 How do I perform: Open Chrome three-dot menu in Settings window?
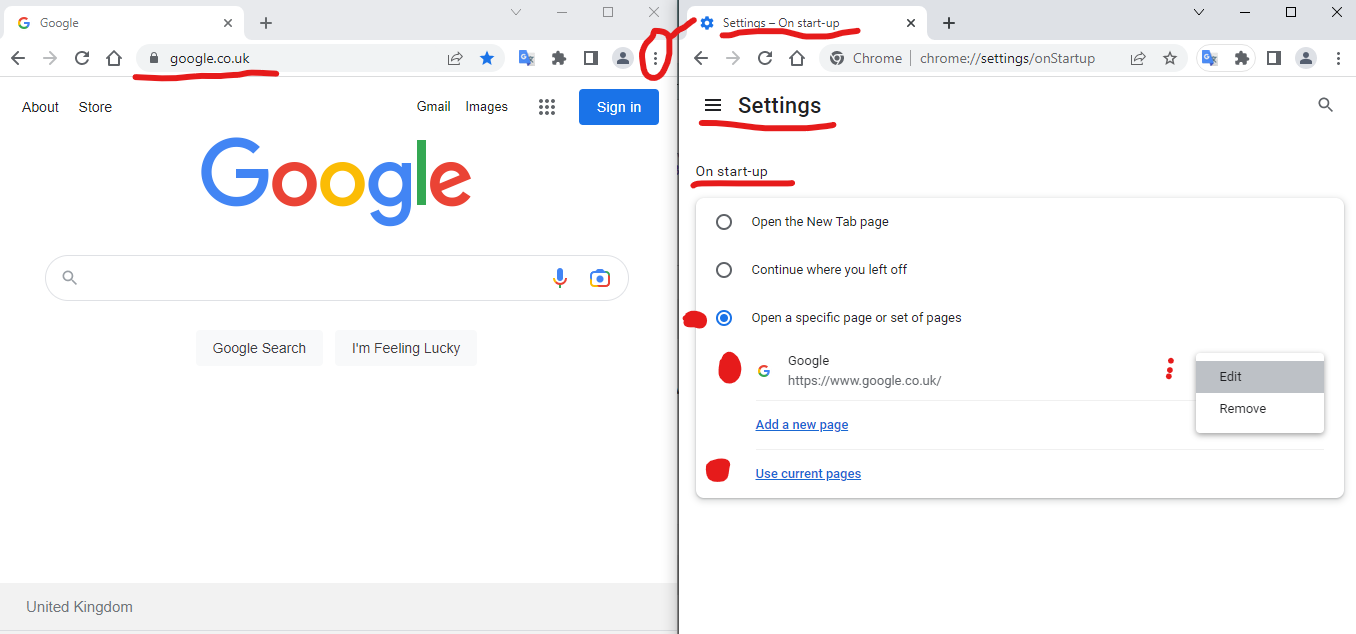(1338, 58)
